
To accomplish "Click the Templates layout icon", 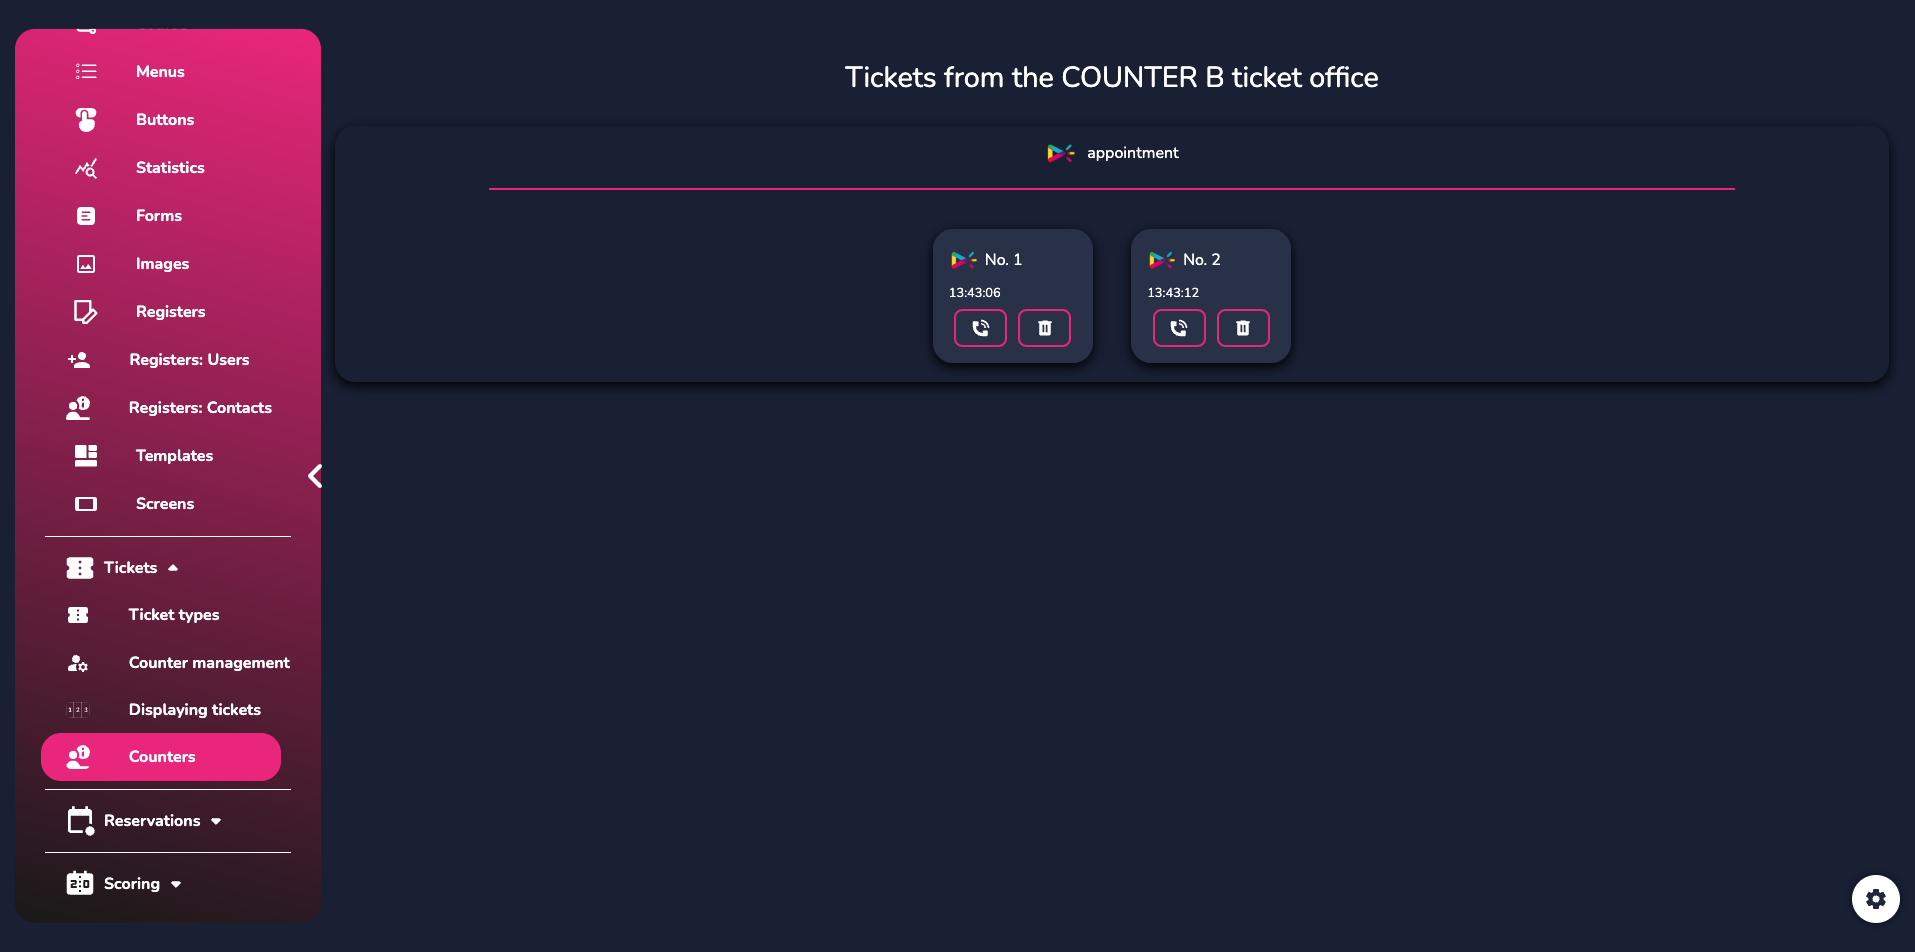I will [x=86, y=456].
